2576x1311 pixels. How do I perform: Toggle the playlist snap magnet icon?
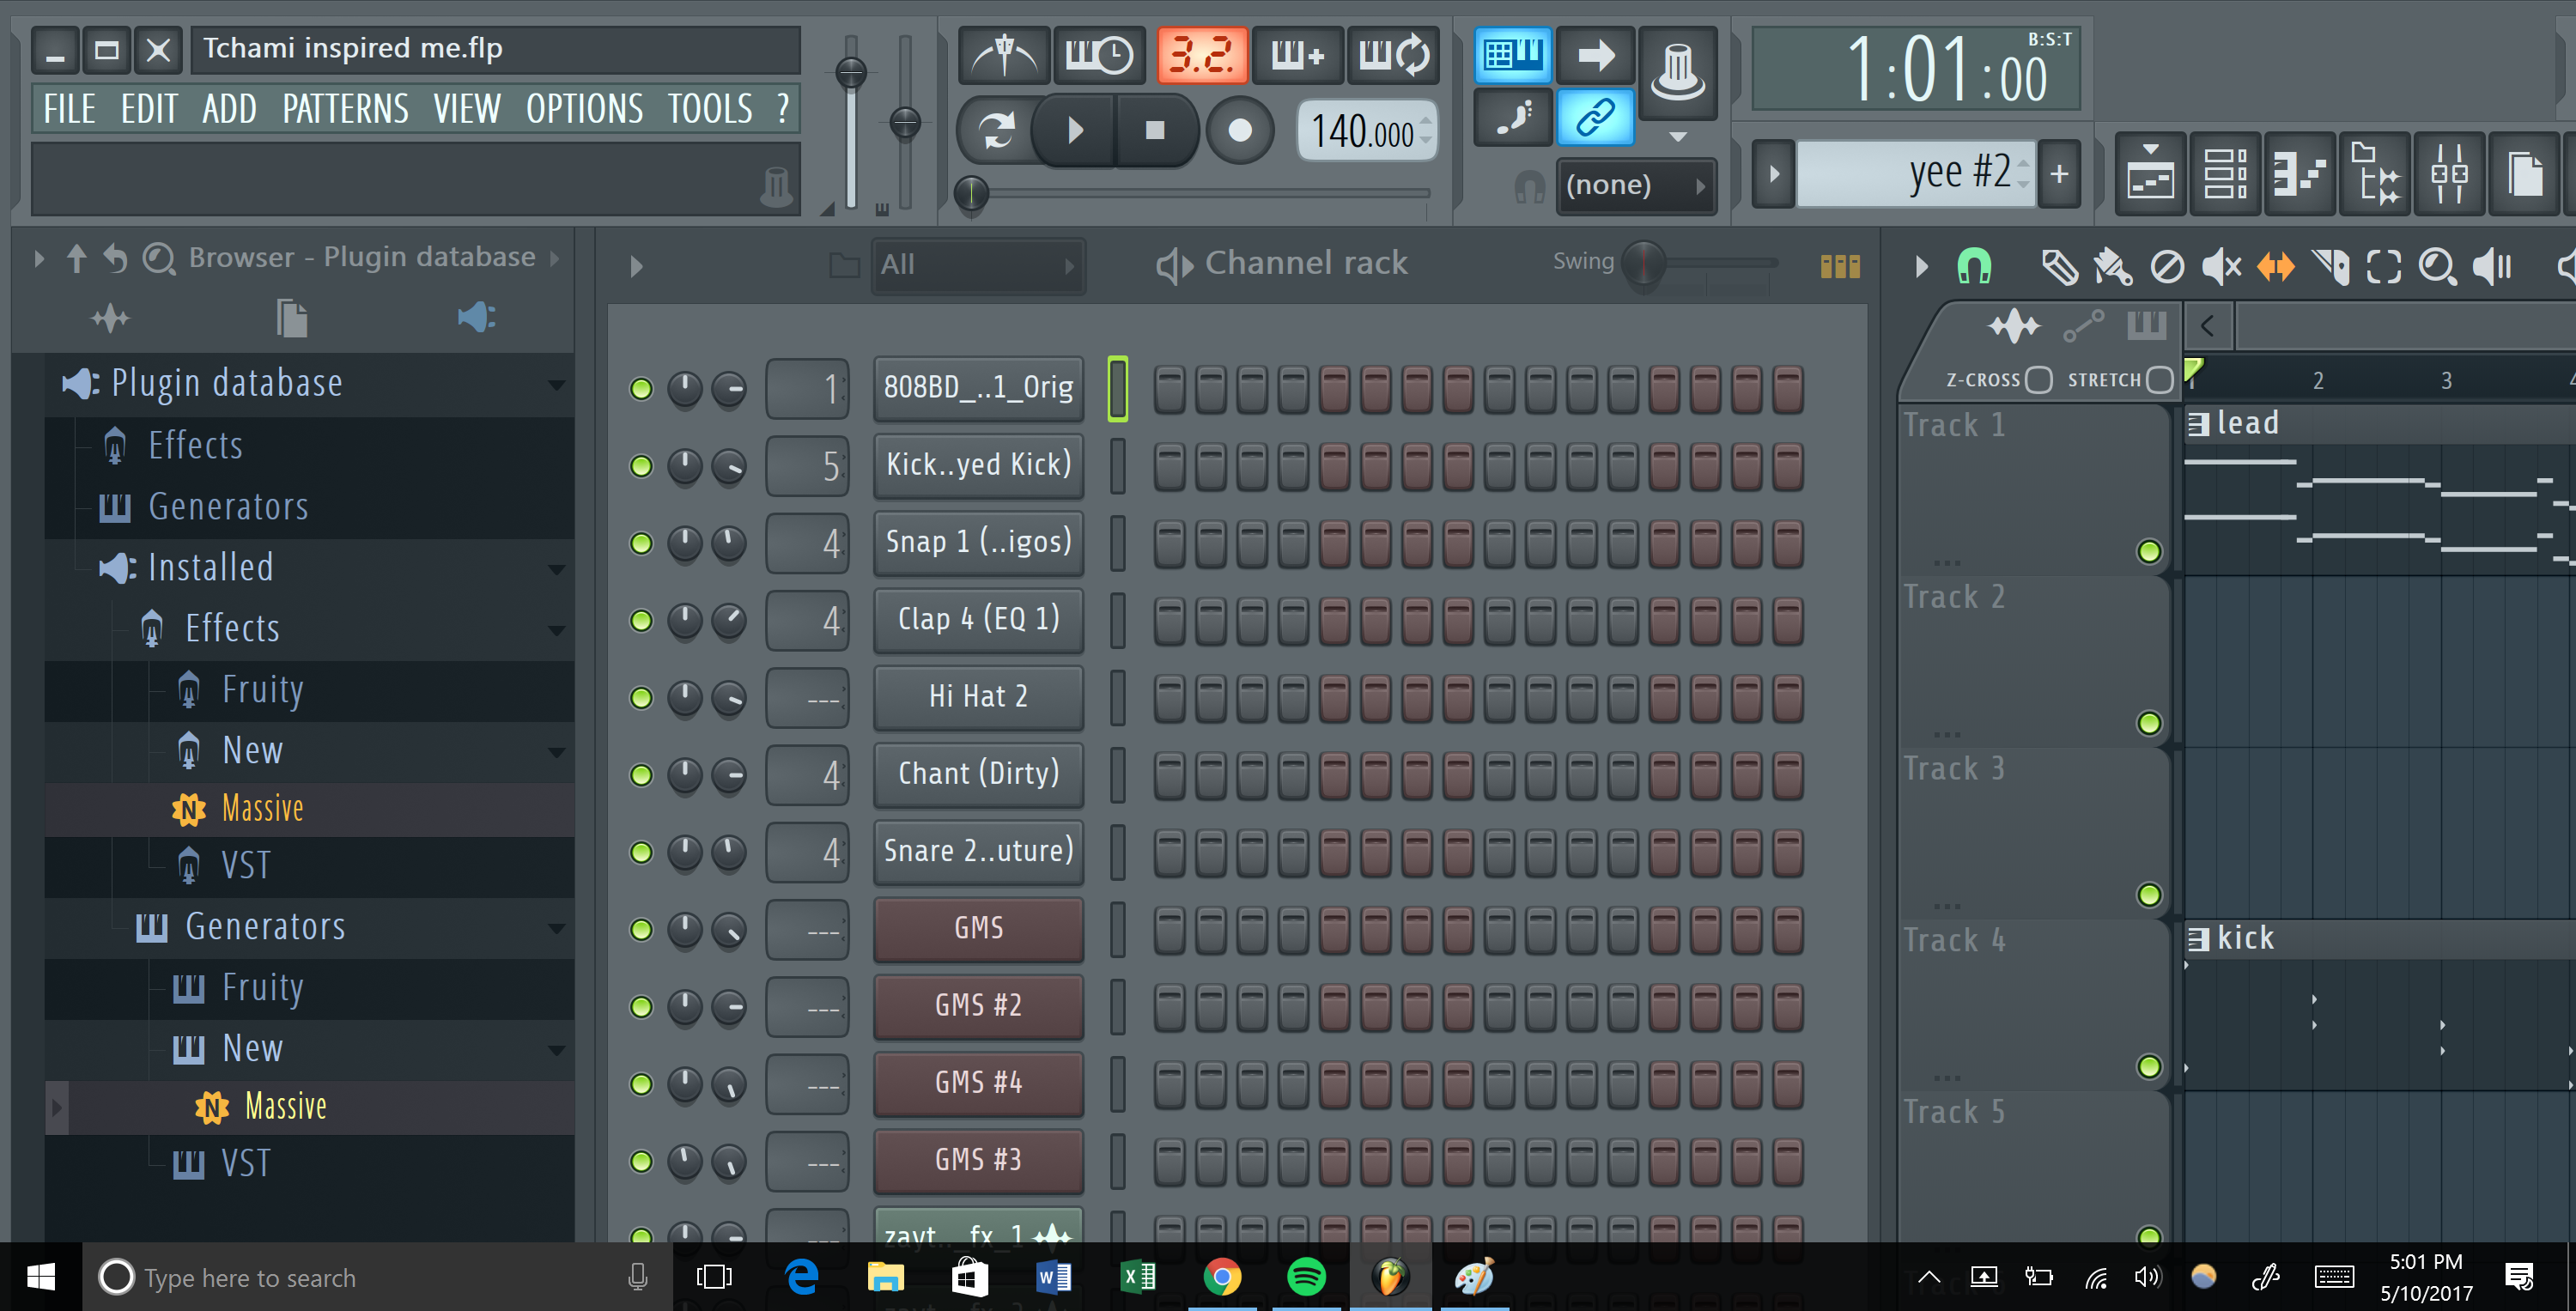coord(1974,266)
